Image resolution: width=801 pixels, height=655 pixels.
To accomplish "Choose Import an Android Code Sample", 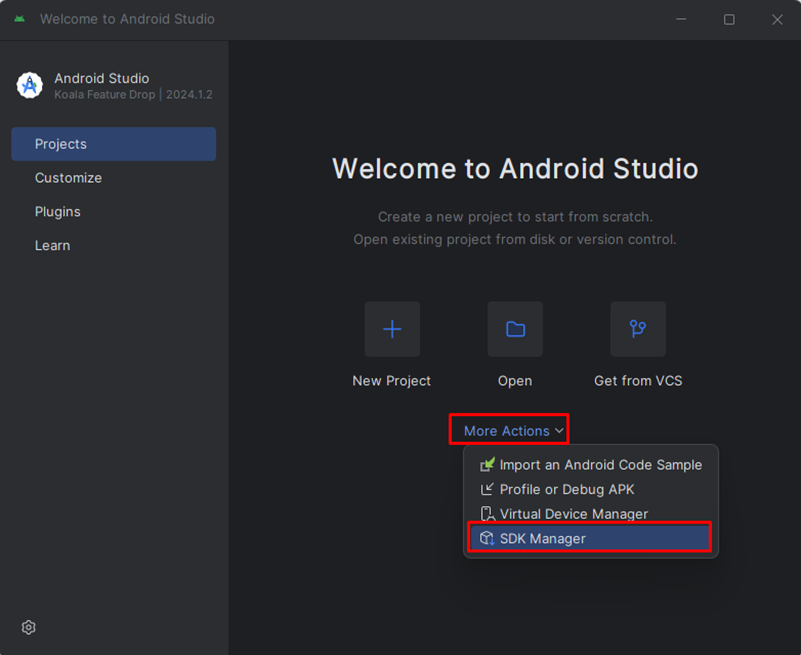I will click(591, 464).
